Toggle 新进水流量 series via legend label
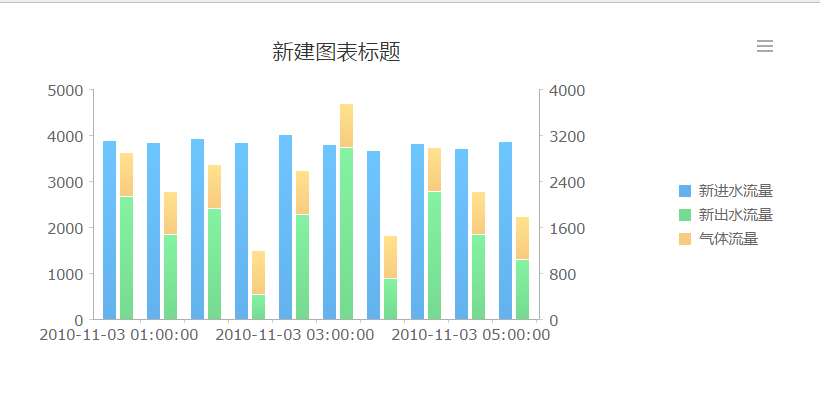Viewport: 820px width, 397px height. (735, 191)
